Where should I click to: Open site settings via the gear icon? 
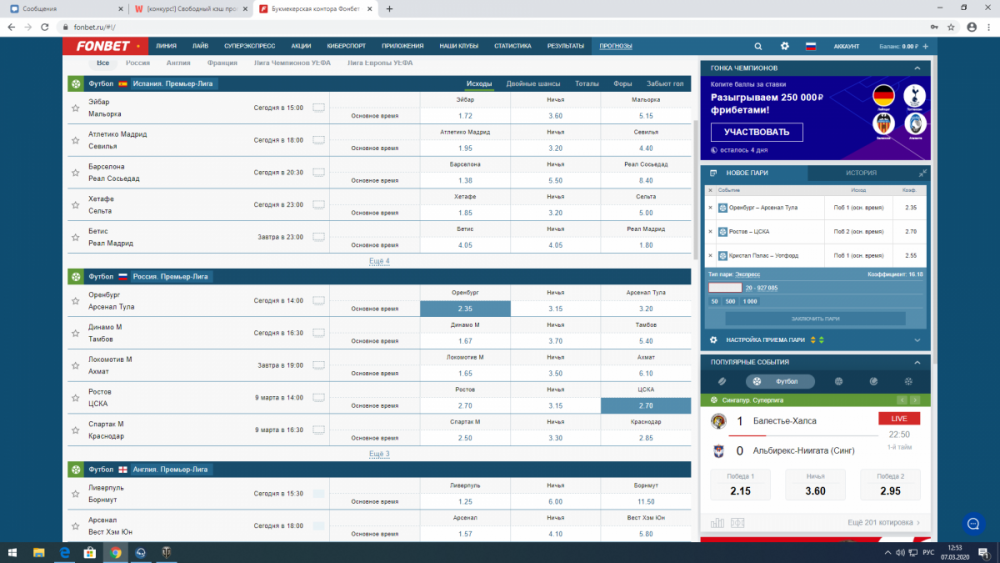click(x=785, y=46)
